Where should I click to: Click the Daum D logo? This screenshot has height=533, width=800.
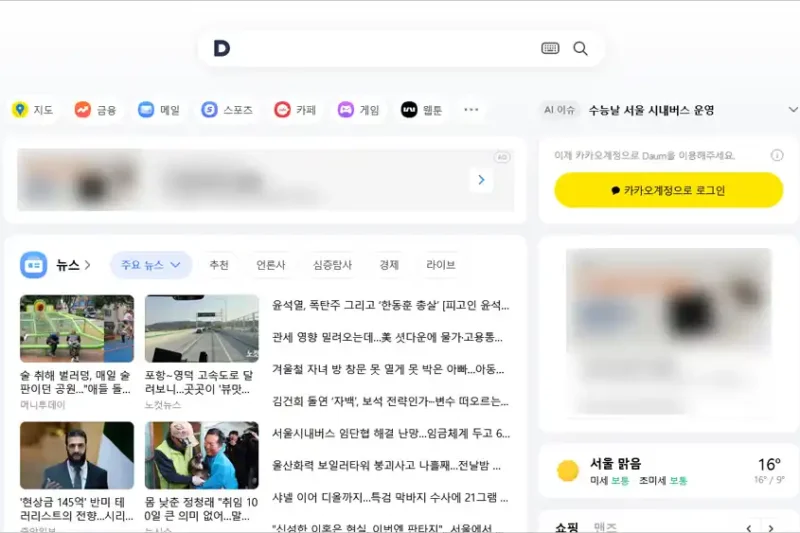pyautogui.click(x=222, y=48)
